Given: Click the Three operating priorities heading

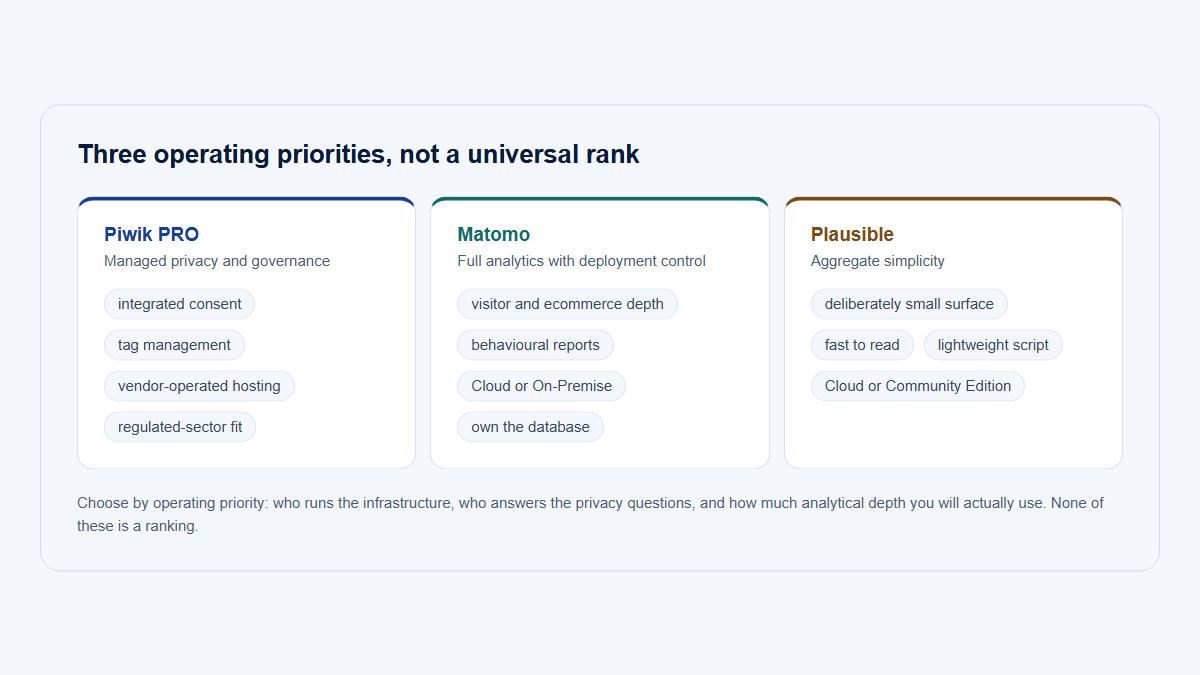Looking at the screenshot, I should click(359, 154).
